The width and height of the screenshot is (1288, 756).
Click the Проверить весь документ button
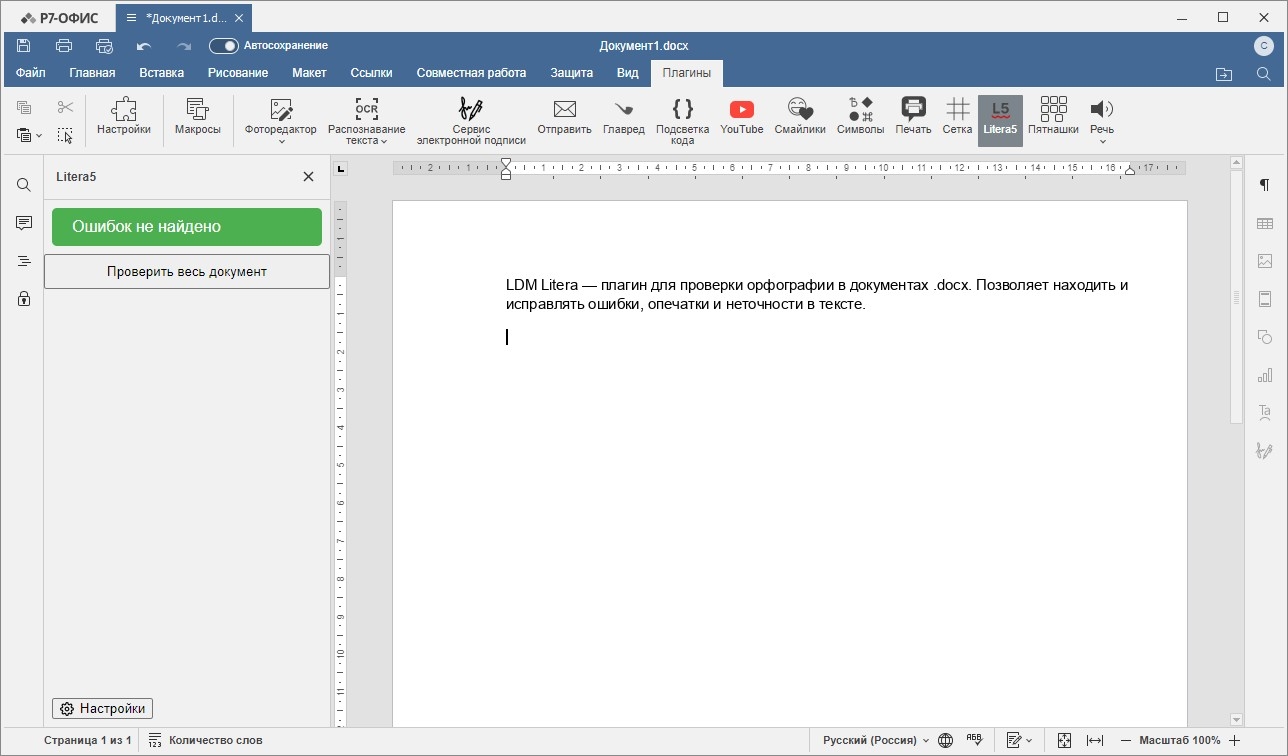[x=187, y=271]
